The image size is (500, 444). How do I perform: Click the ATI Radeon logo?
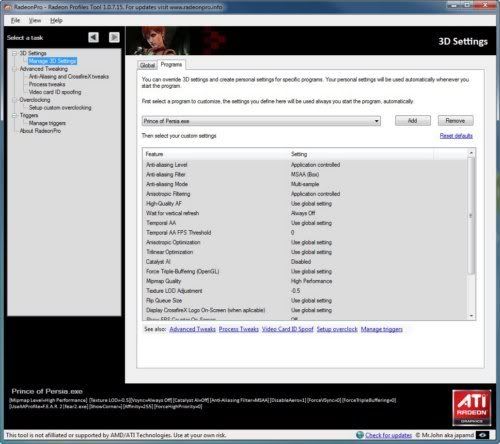(x=472, y=408)
